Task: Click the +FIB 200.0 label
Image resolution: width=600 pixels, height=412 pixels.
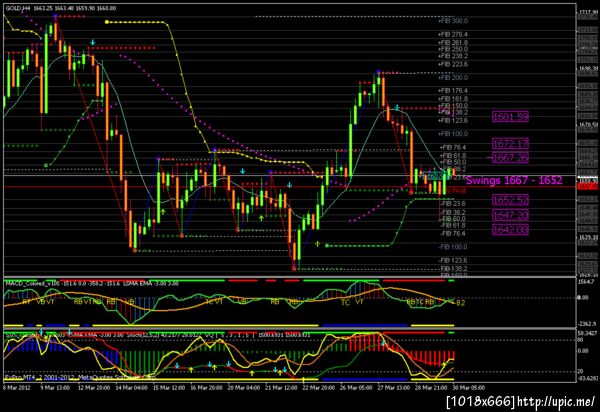Action: [x=453, y=78]
